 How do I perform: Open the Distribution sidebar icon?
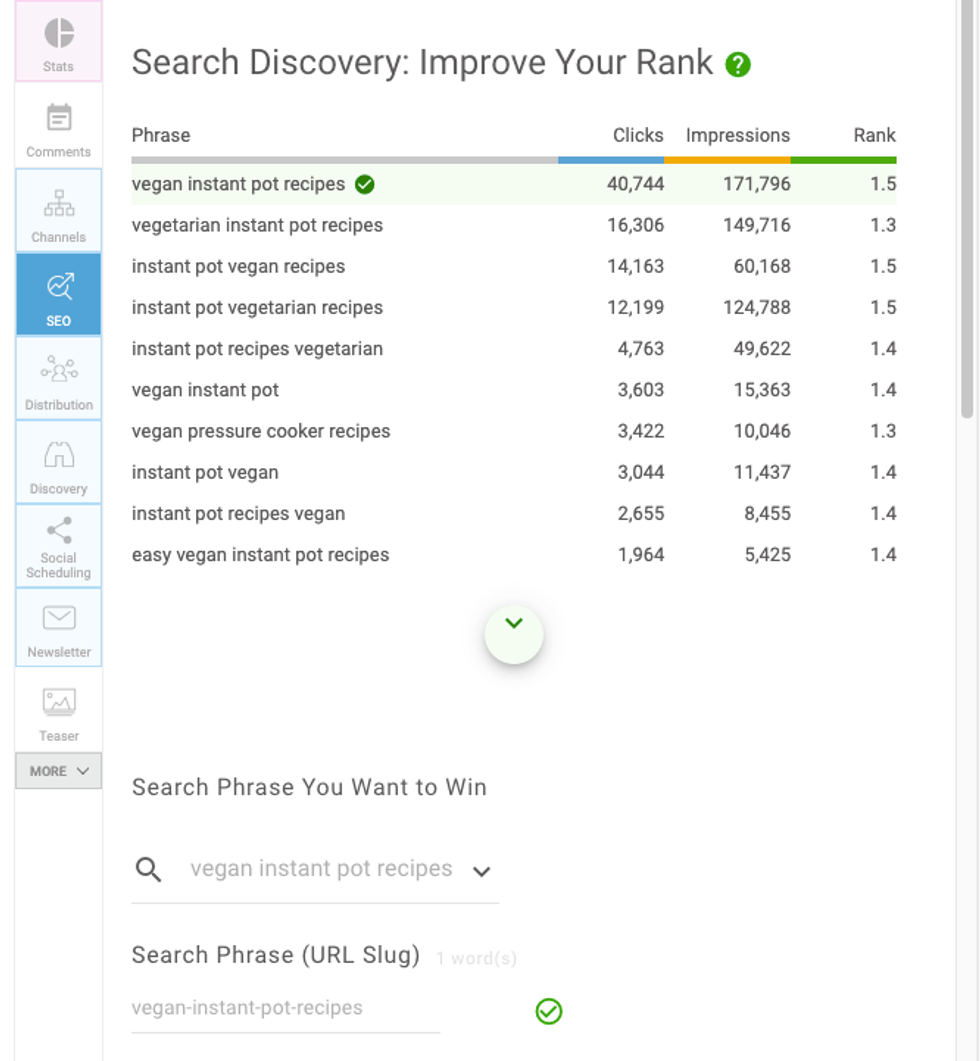[x=59, y=380]
